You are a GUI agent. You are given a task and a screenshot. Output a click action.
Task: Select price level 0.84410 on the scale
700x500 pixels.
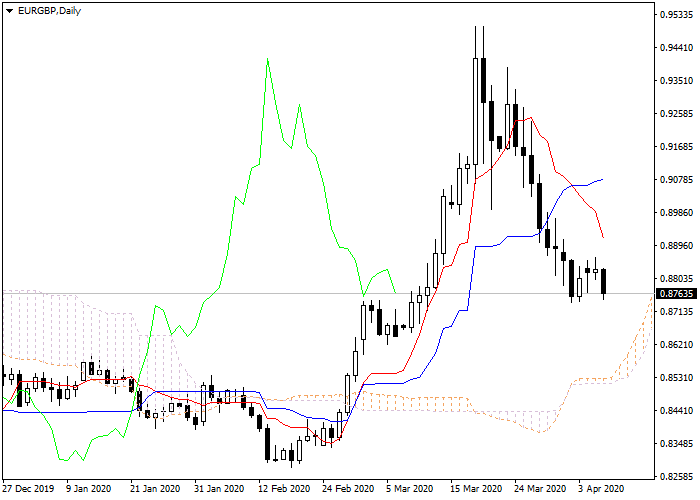coord(676,411)
